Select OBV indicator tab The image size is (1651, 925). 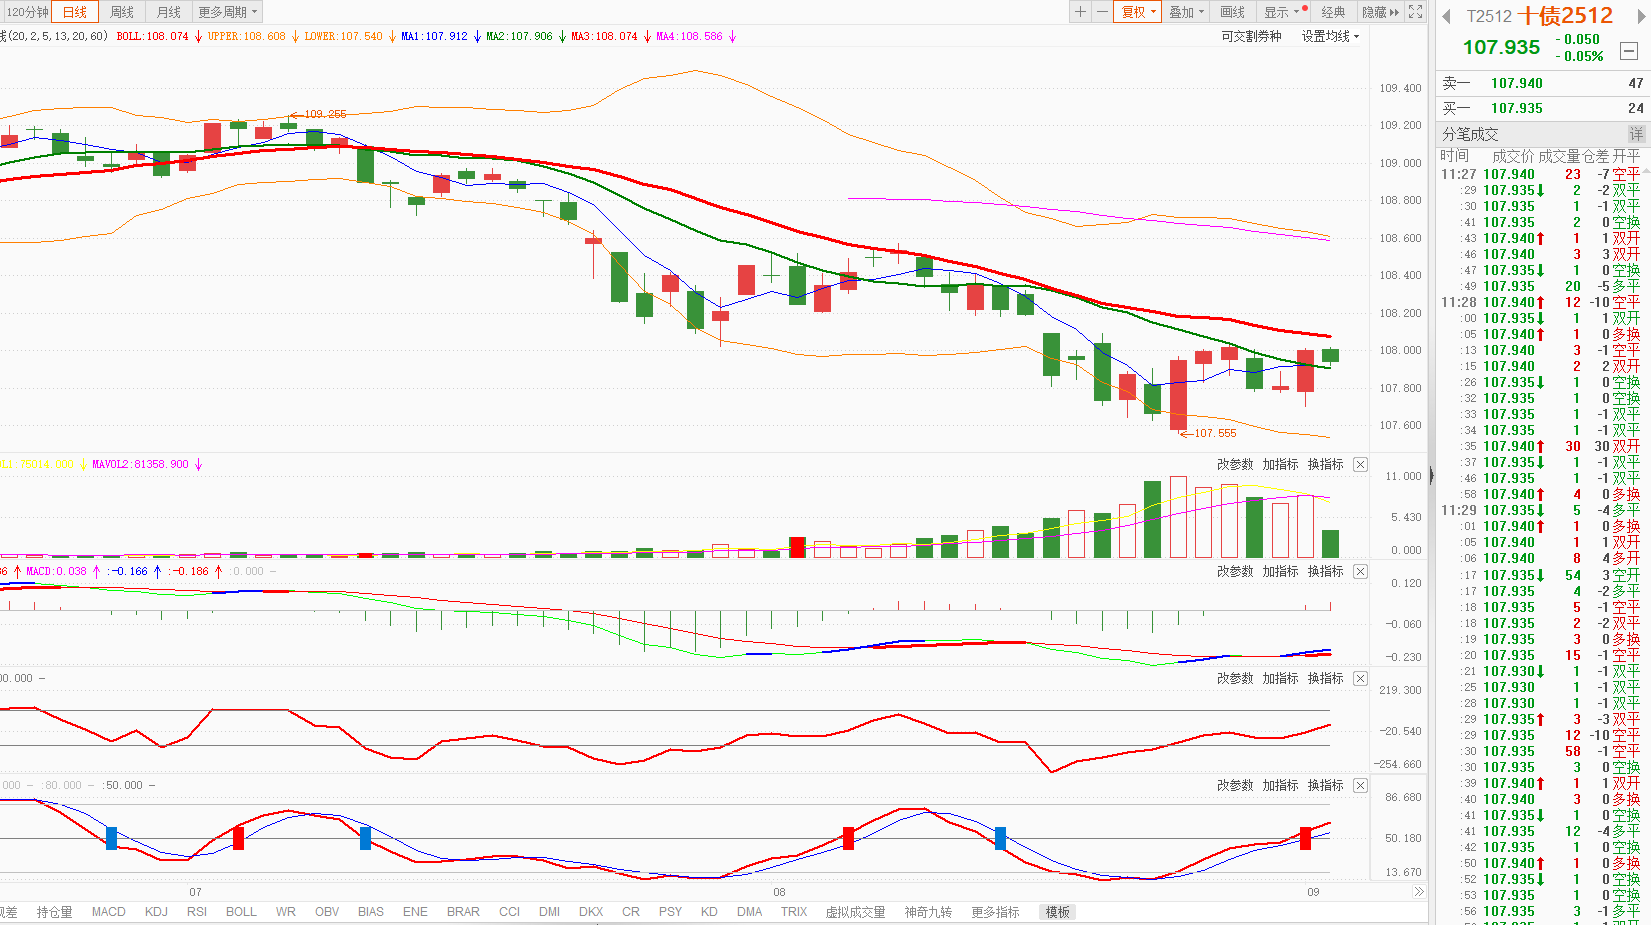327,912
